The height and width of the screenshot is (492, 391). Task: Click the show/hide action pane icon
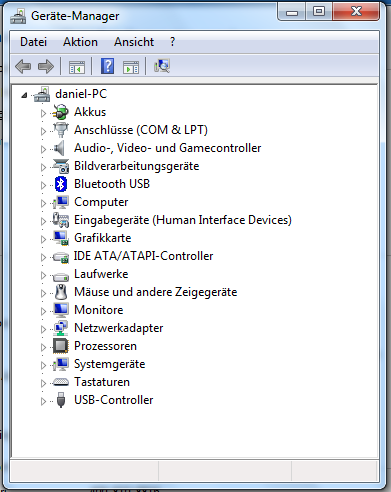pos(131,67)
